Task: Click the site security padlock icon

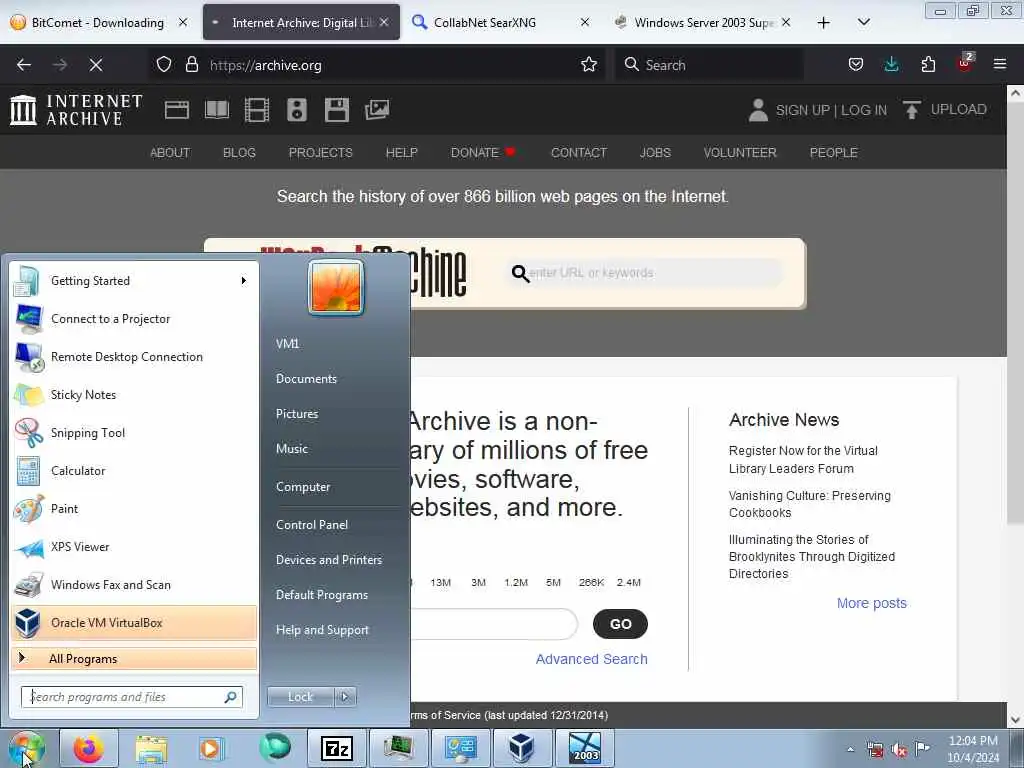Action: point(191,65)
